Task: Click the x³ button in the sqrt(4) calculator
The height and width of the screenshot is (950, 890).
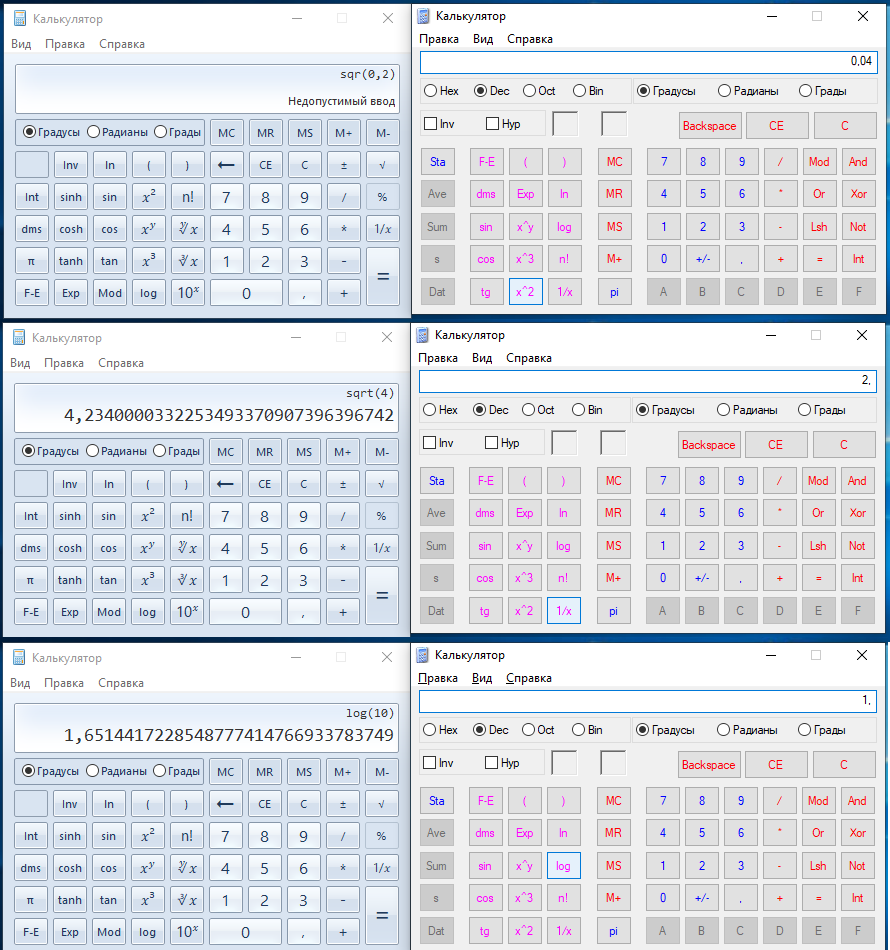Action: click(148, 580)
